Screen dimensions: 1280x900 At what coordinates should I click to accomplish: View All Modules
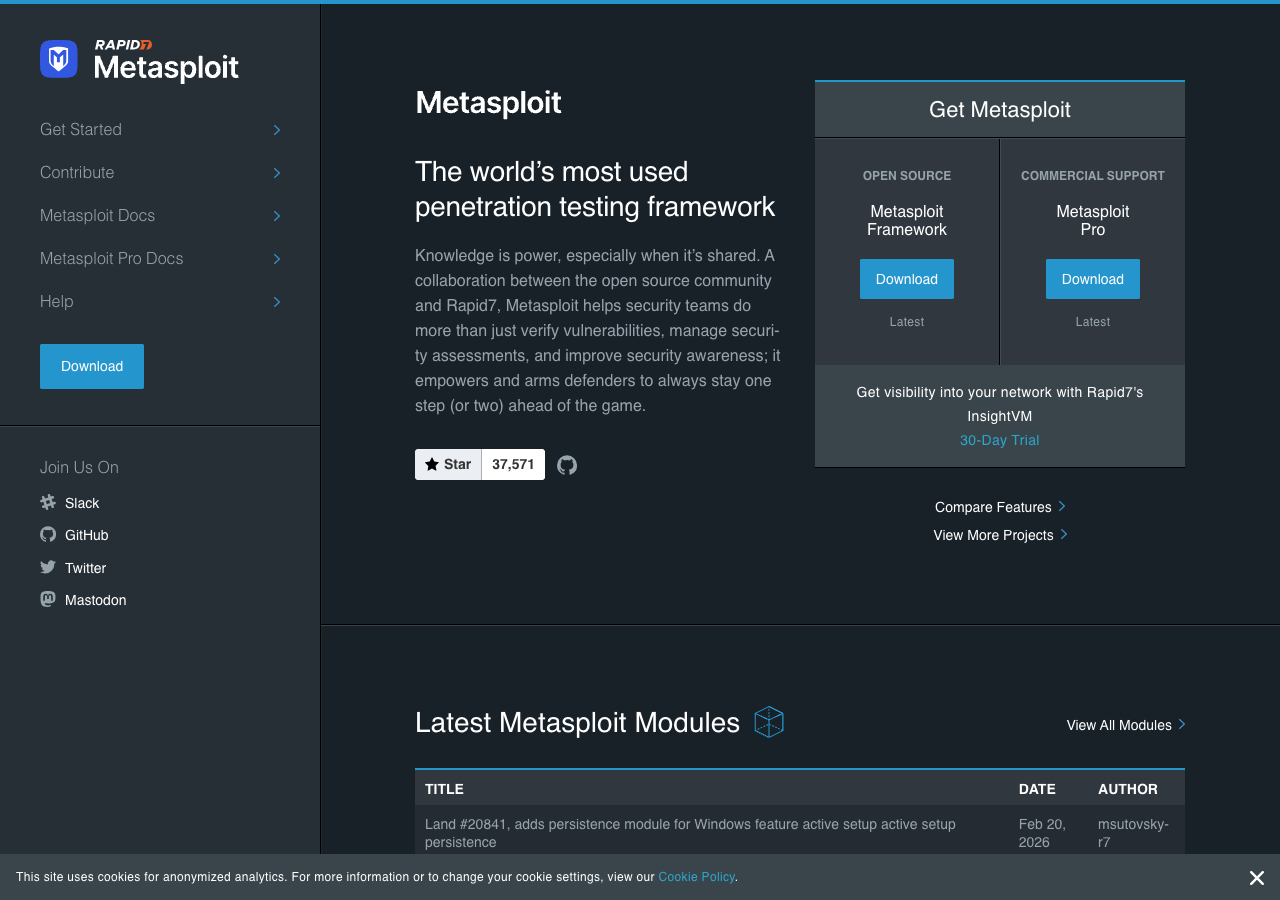click(x=1118, y=725)
